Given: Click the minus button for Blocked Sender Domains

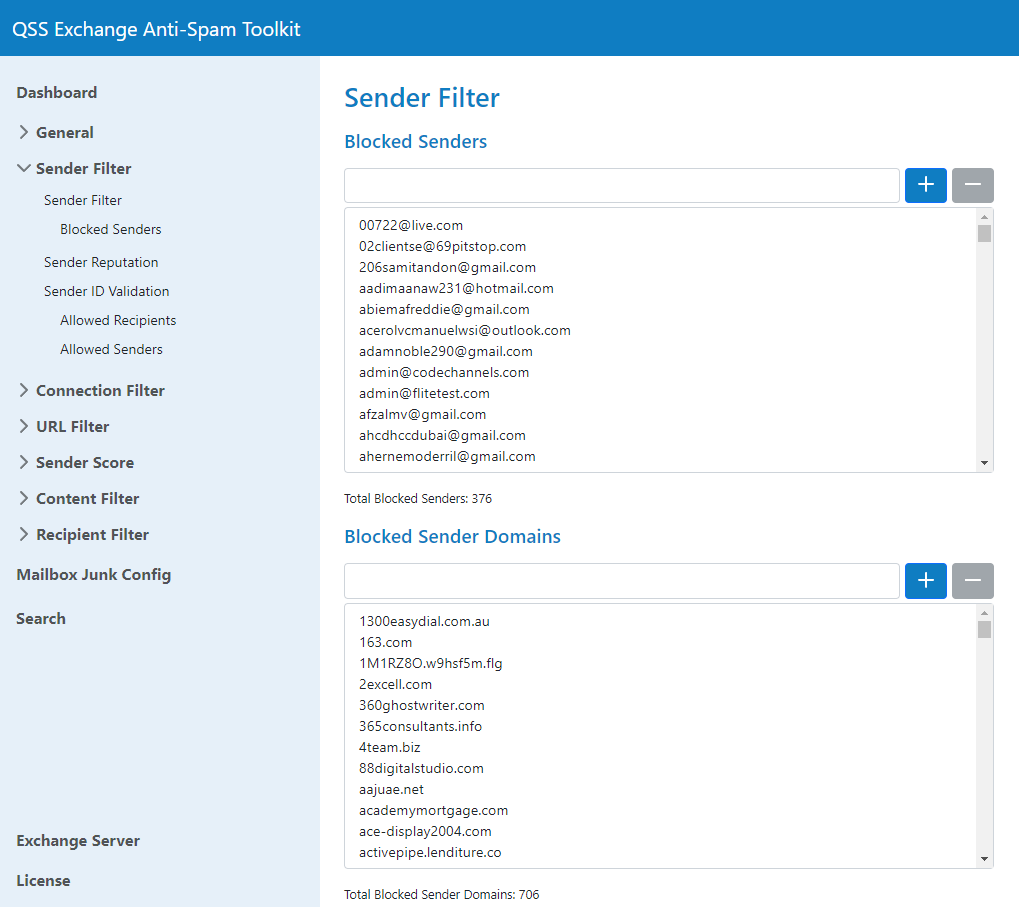Looking at the screenshot, I should (972, 580).
